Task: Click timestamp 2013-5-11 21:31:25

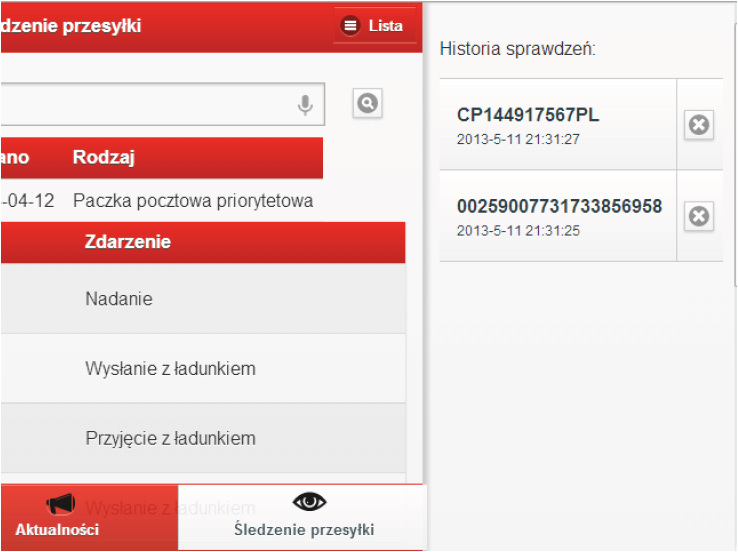Action: [518, 231]
